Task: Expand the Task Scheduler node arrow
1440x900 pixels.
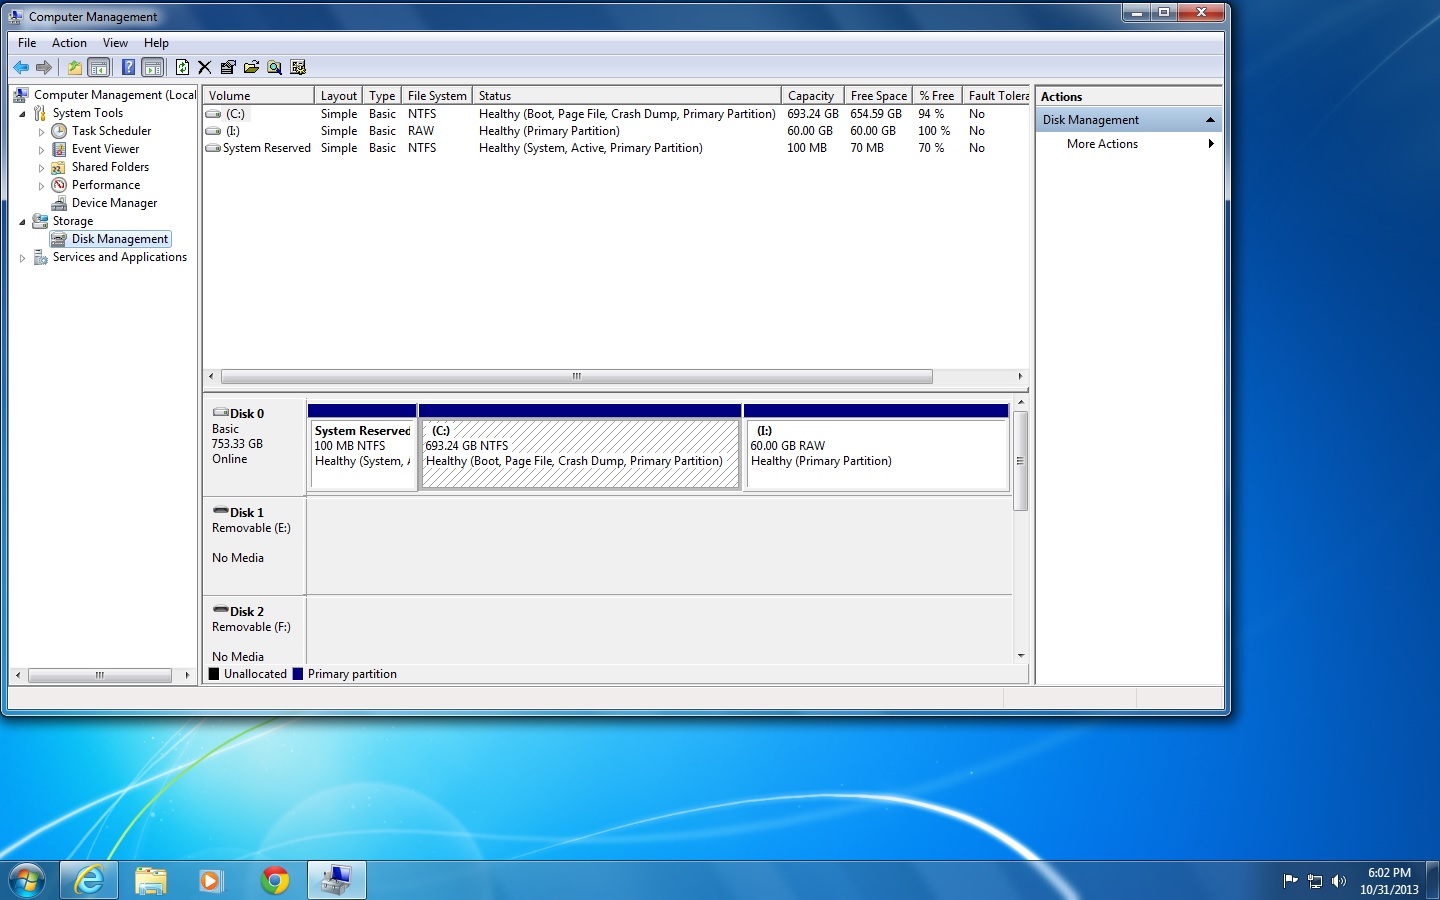Action: (x=41, y=132)
